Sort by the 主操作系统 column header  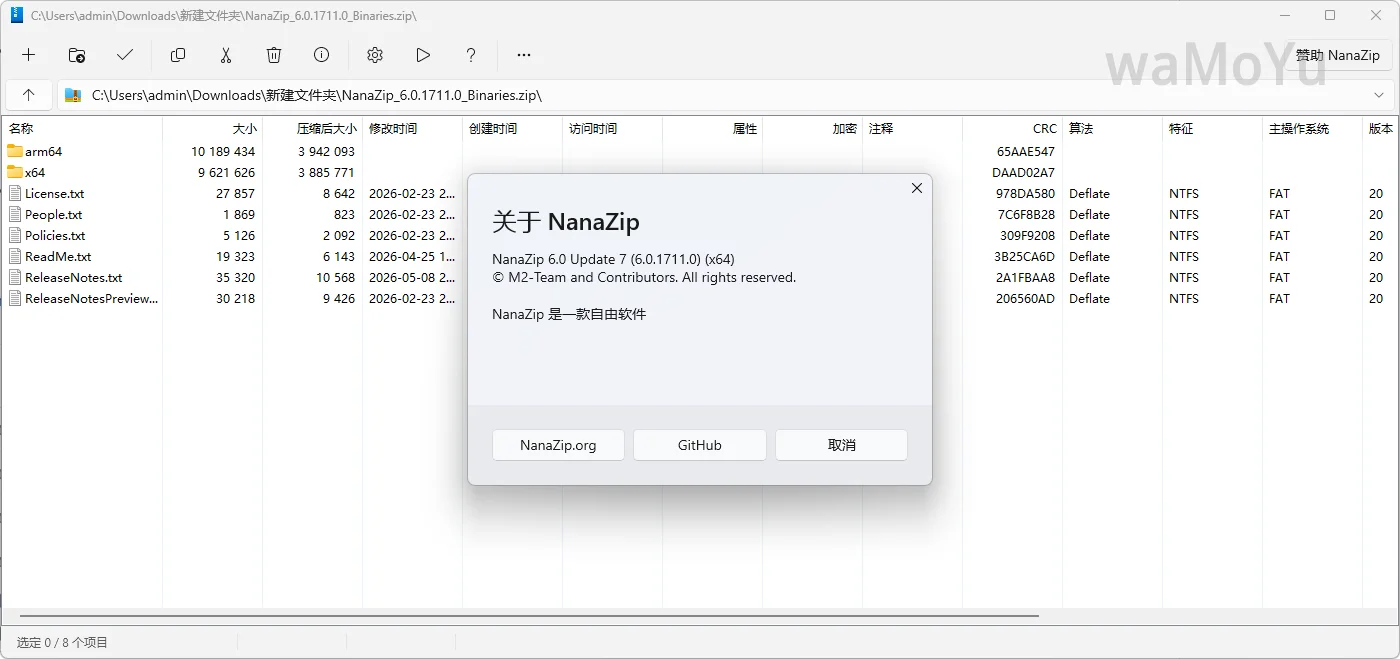[1312, 128]
